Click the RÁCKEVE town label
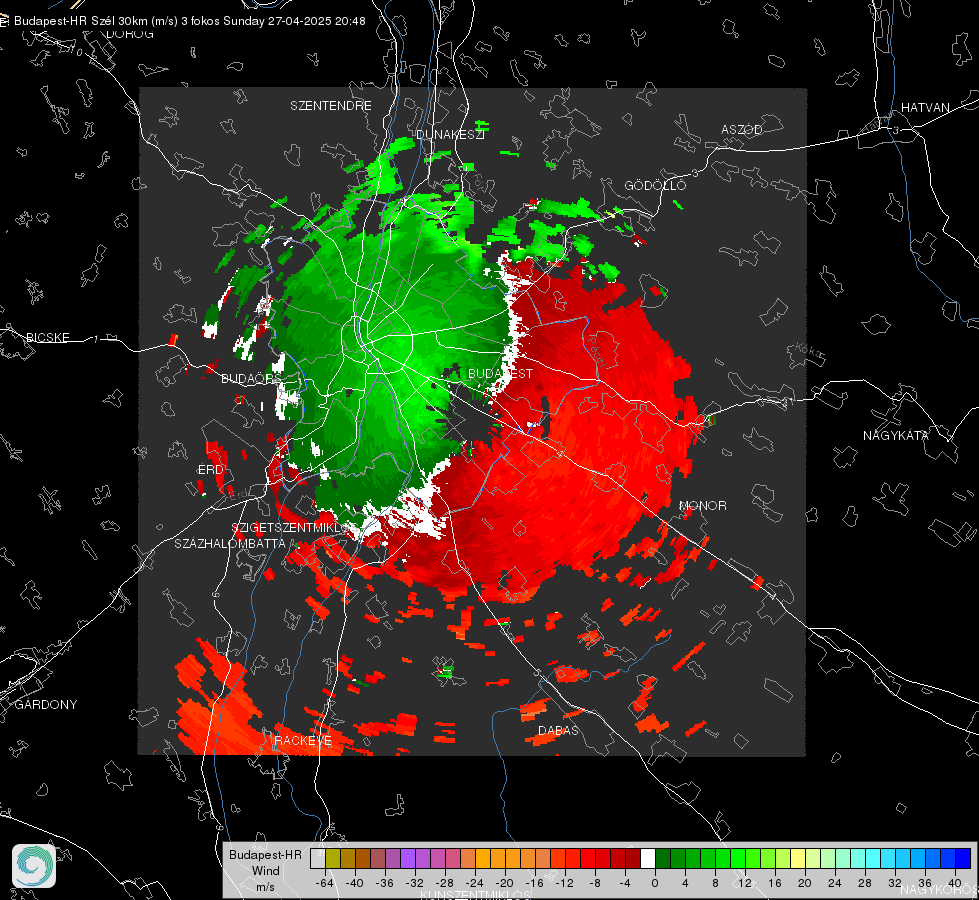The image size is (979, 900). coord(303,741)
